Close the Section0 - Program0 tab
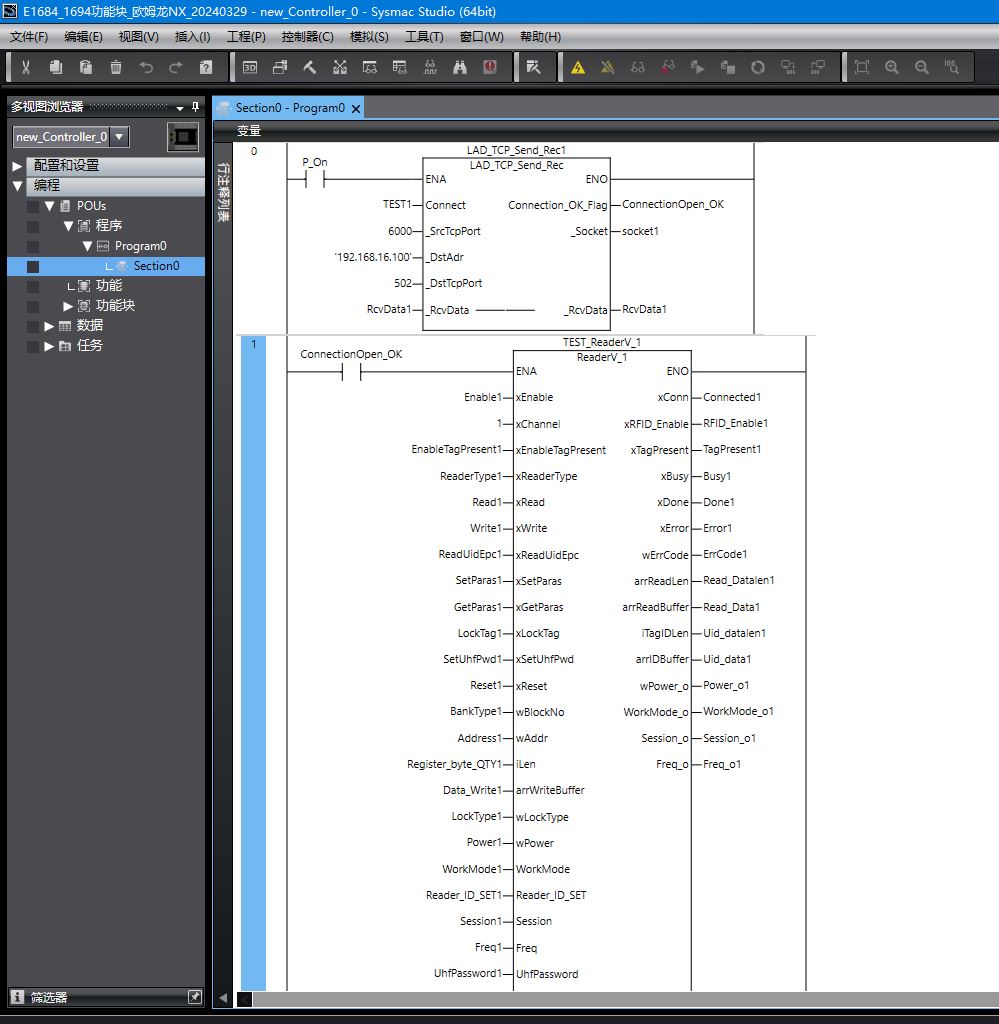This screenshot has height=1024, width=999. (356, 108)
